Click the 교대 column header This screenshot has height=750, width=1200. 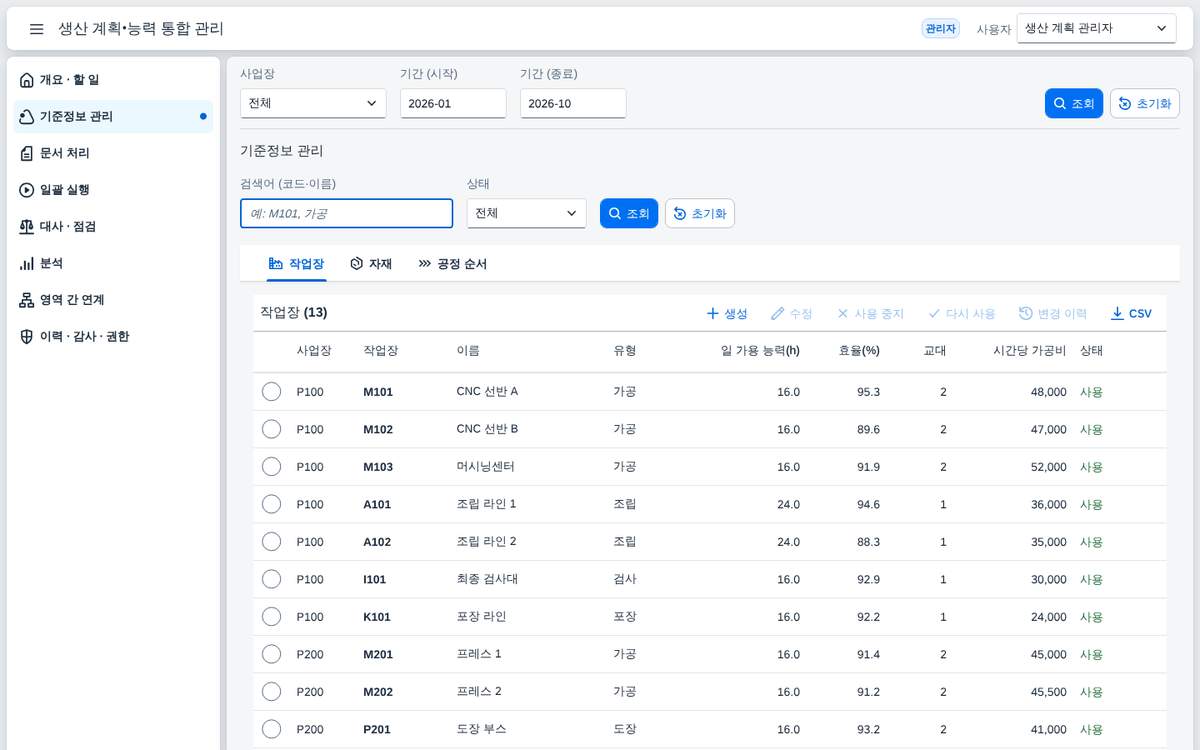[935, 351]
